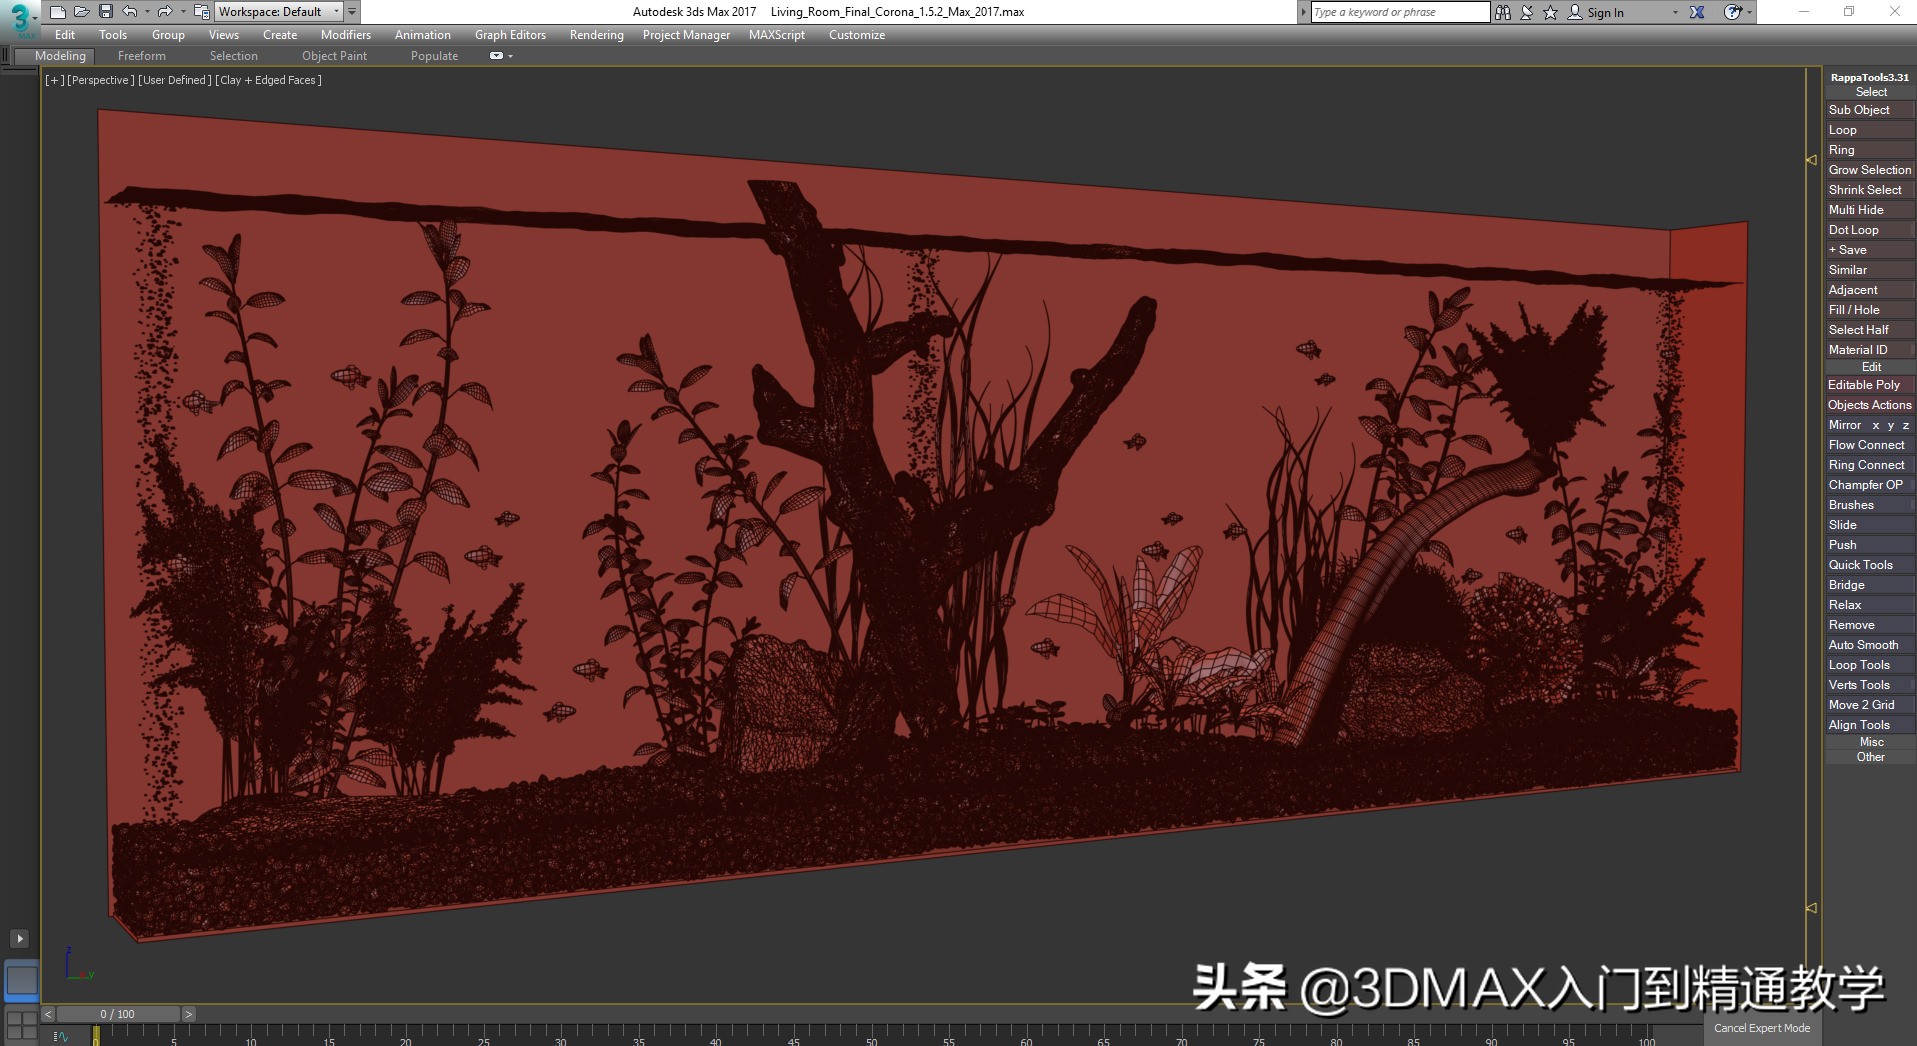Click the Auto Smooth button
This screenshot has width=1917, height=1046.
[x=1863, y=645]
